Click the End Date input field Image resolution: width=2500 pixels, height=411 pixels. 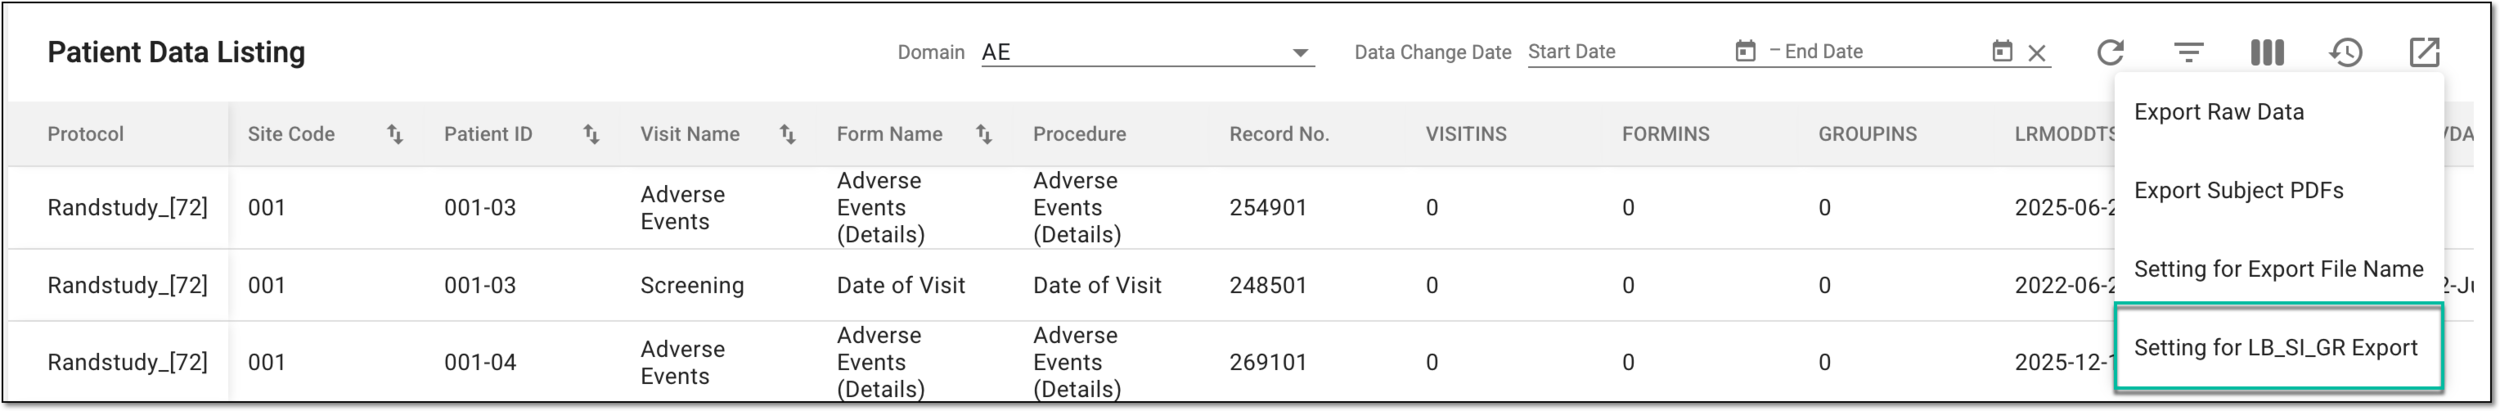point(1884,52)
